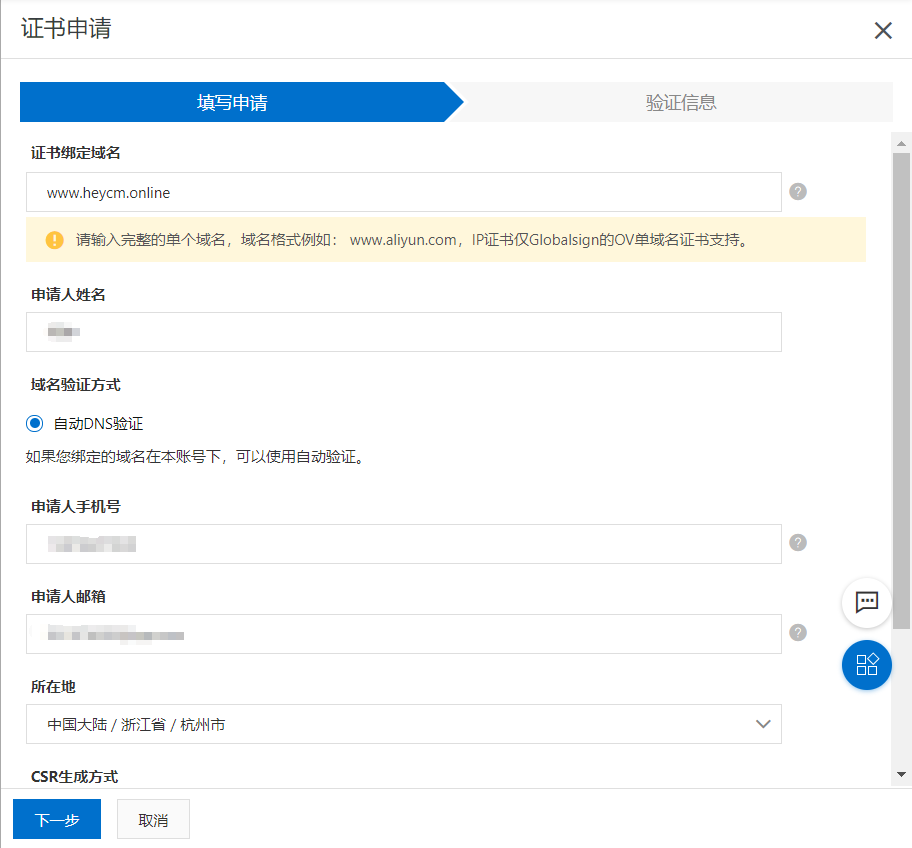
Task: Close the 证书申请 dialog
Action: click(883, 30)
